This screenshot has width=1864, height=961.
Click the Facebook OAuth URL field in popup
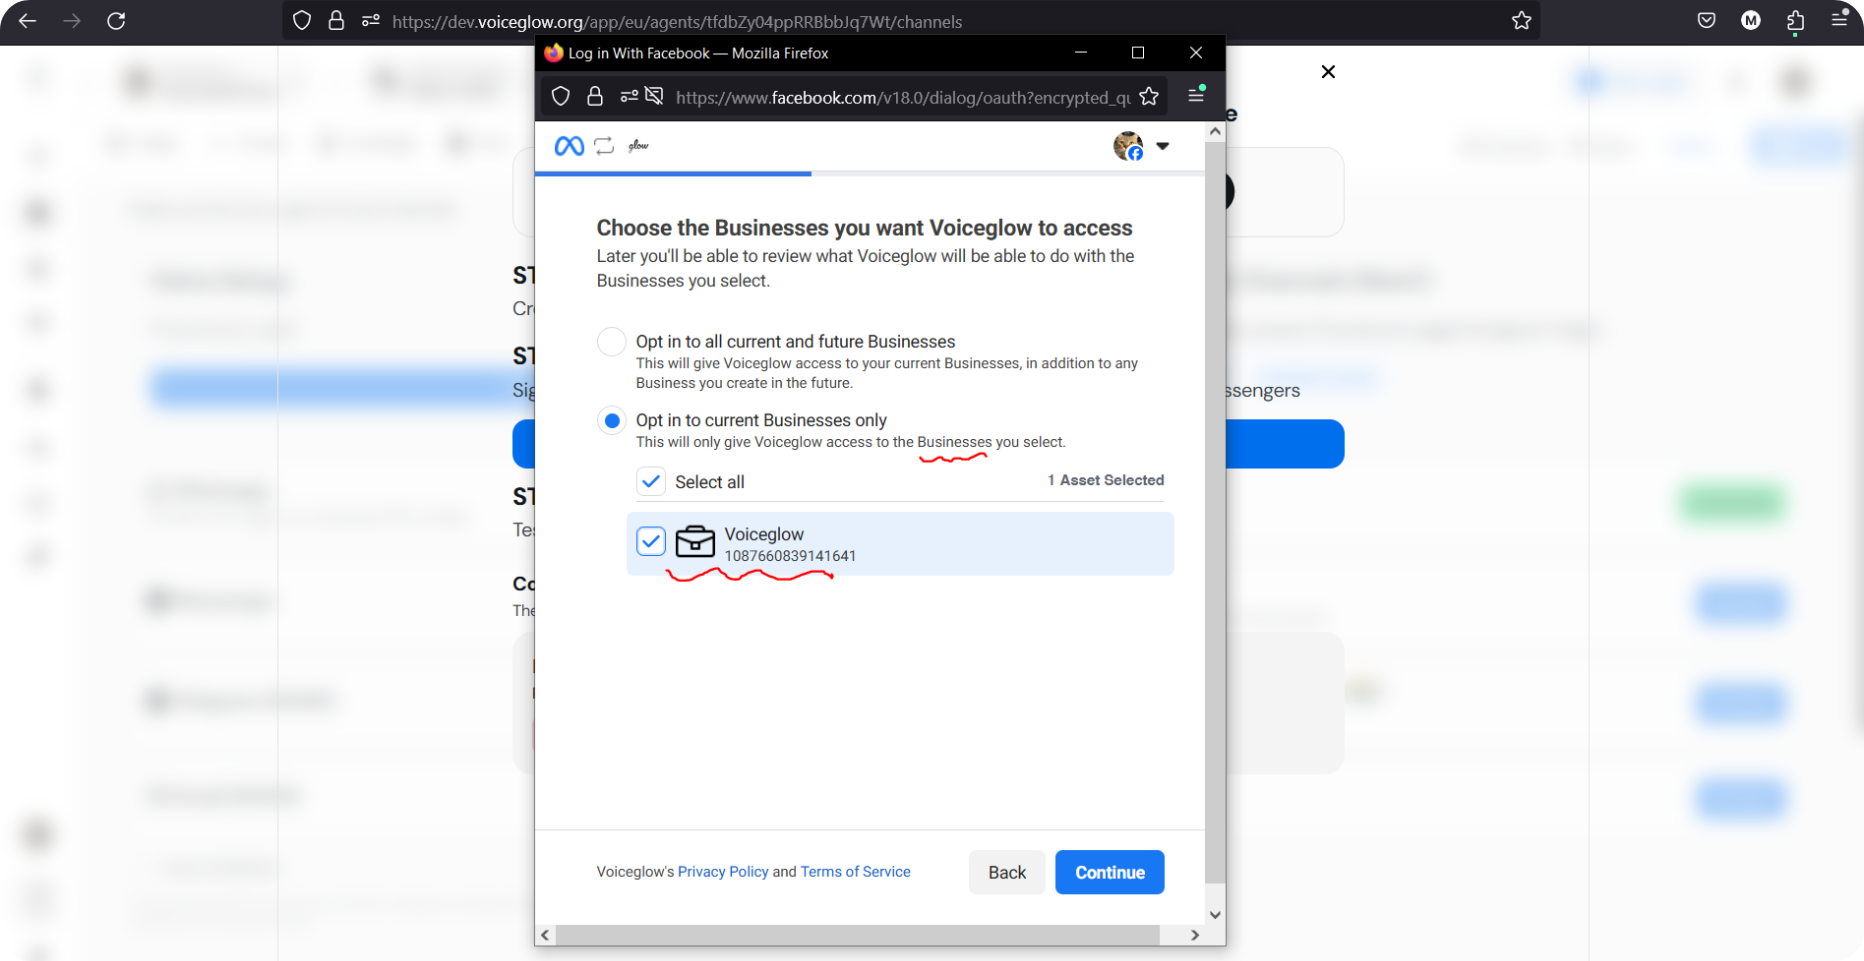[903, 97]
